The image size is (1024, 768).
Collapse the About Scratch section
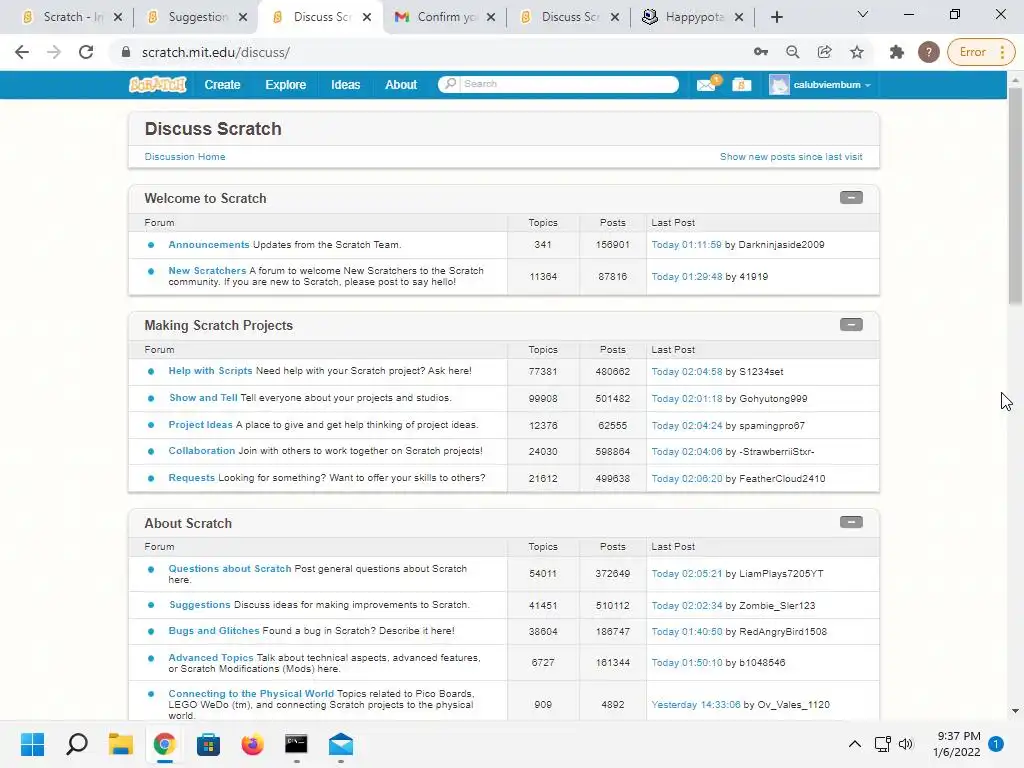(x=851, y=522)
